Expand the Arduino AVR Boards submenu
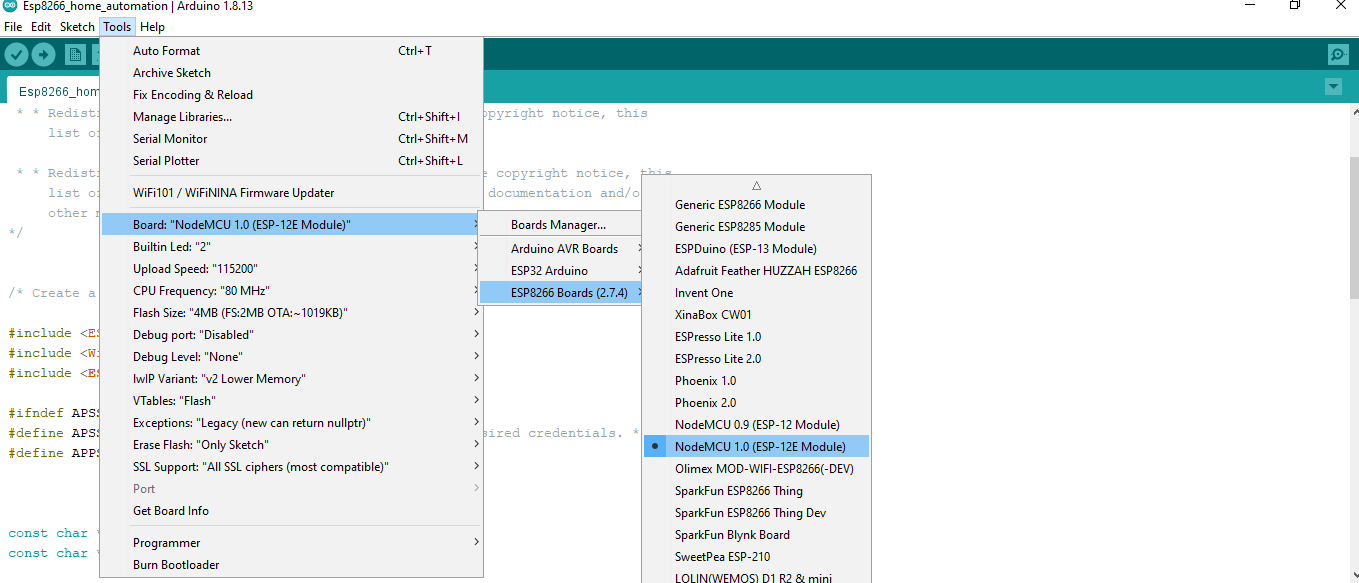 tap(561, 249)
